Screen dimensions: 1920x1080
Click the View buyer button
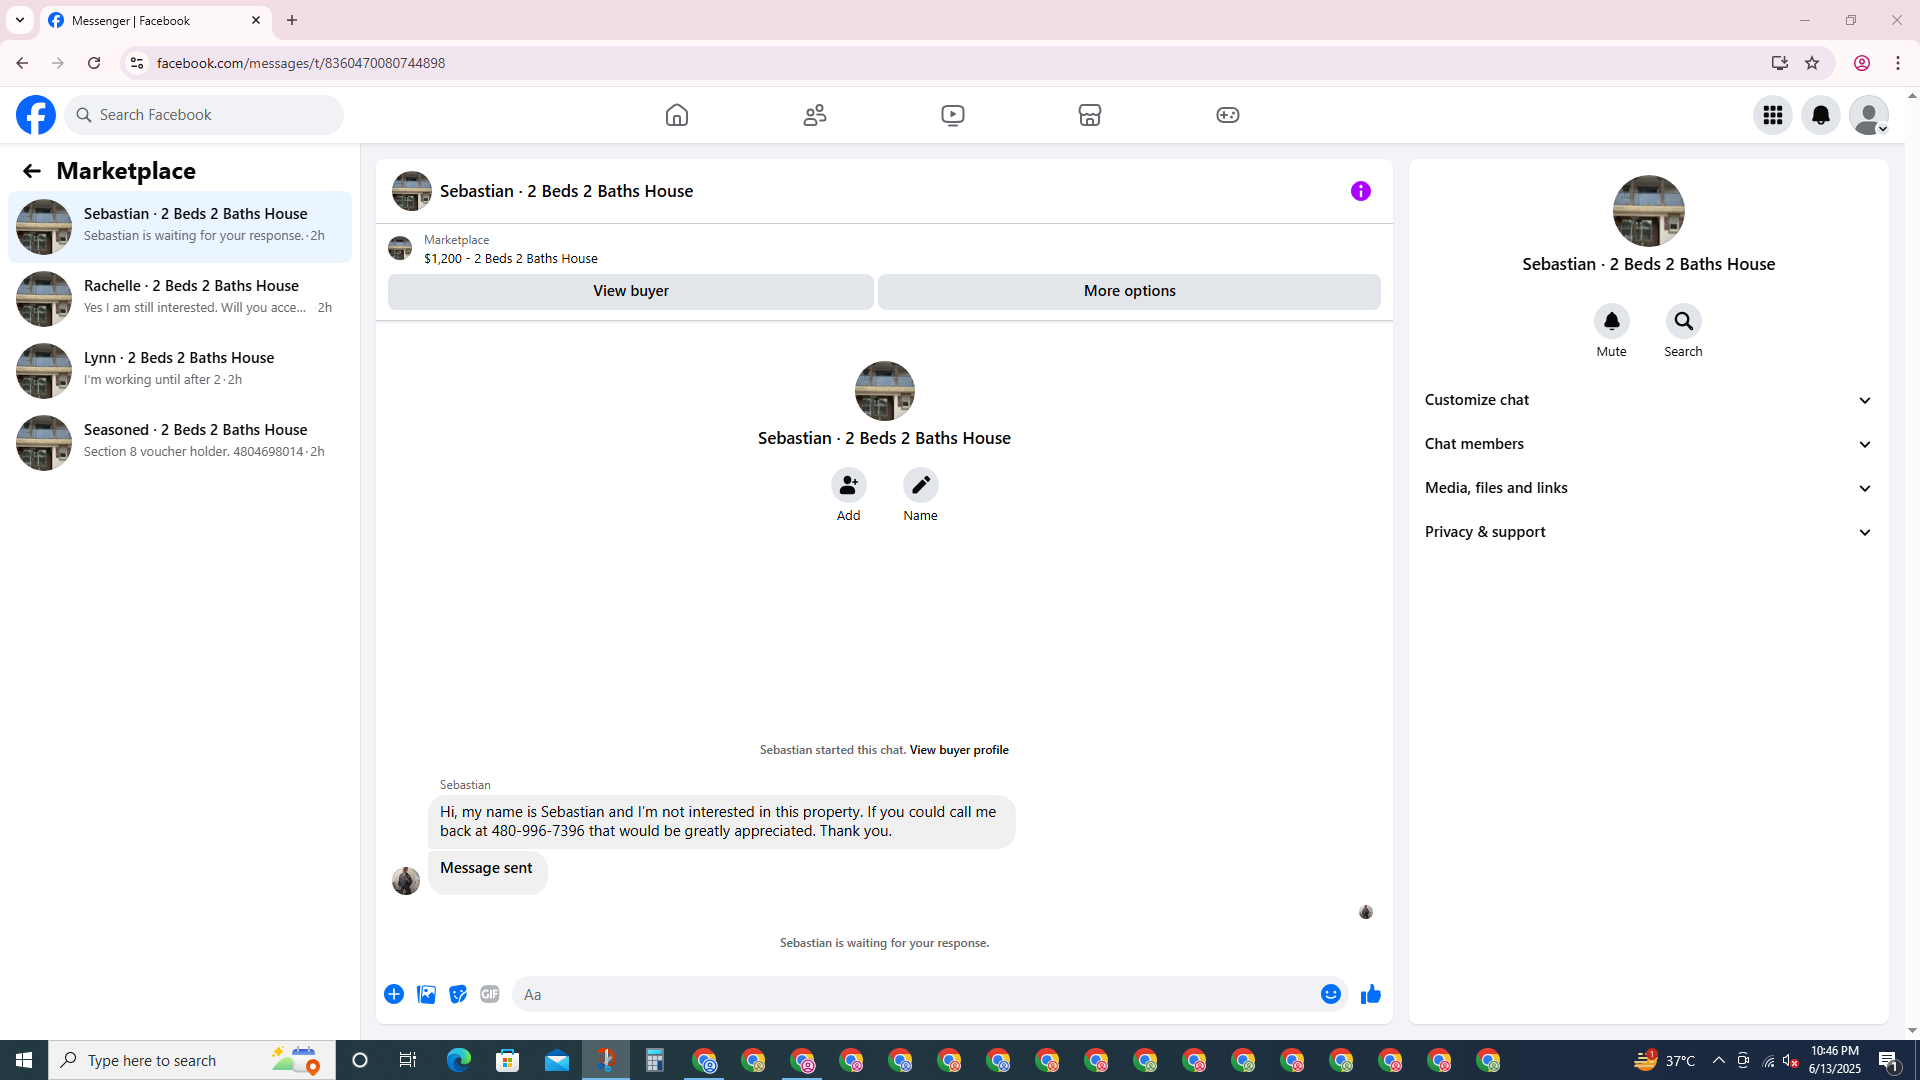[x=631, y=291]
